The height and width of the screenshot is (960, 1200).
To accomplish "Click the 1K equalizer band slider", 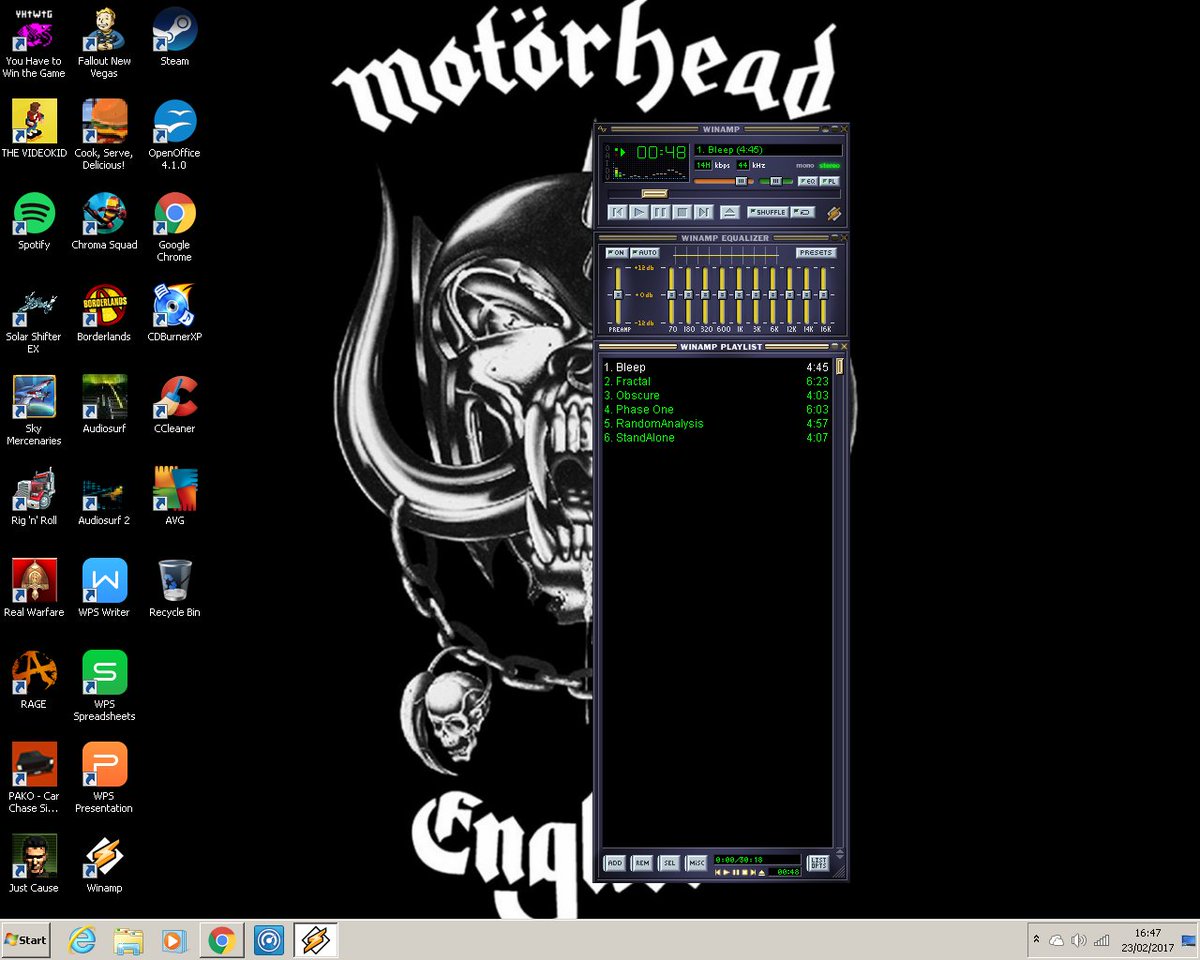I will 739,295.
